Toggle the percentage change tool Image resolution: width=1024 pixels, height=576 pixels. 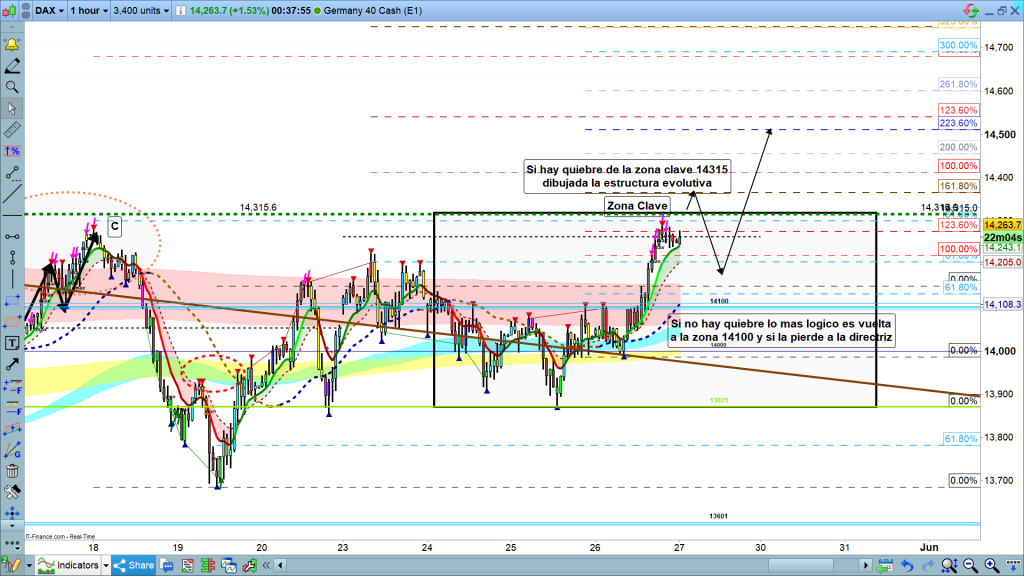coord(12,151)
